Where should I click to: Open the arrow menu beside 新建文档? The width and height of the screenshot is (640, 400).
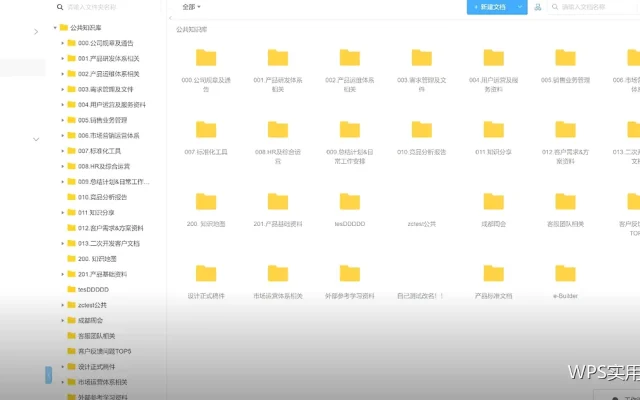point(520,7)
